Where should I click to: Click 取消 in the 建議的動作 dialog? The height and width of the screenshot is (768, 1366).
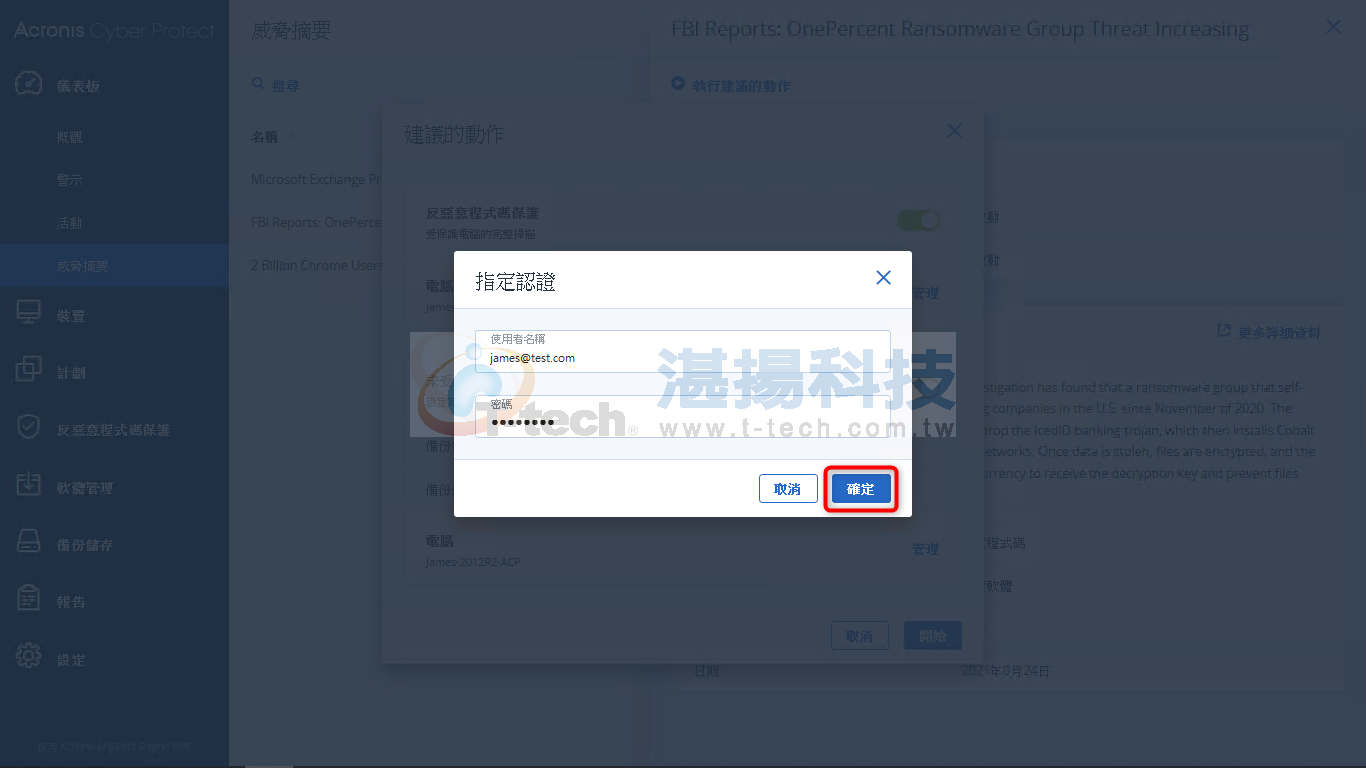coord(859,636)
